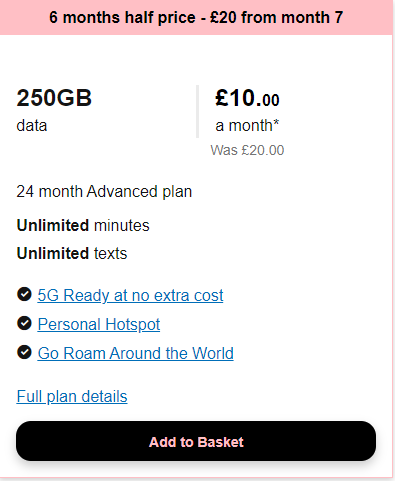Click the 24 month Advanced plan text
The image size is (395, 481).
[x=104, y=192]
